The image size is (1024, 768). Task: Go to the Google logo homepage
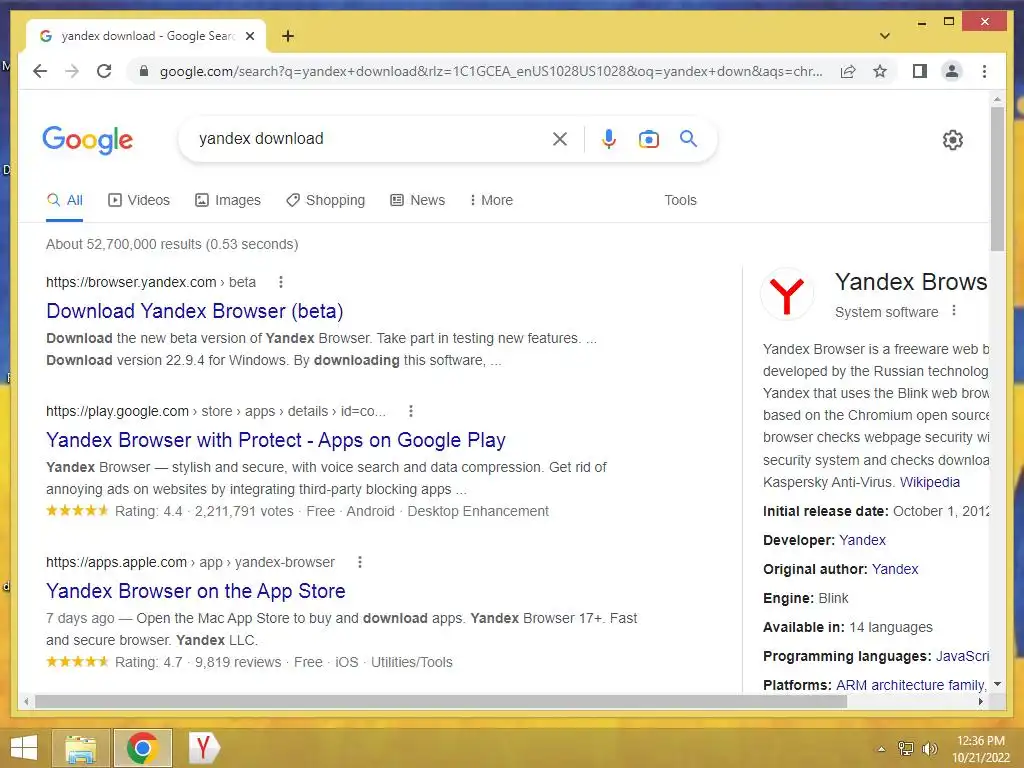(88, 140)
